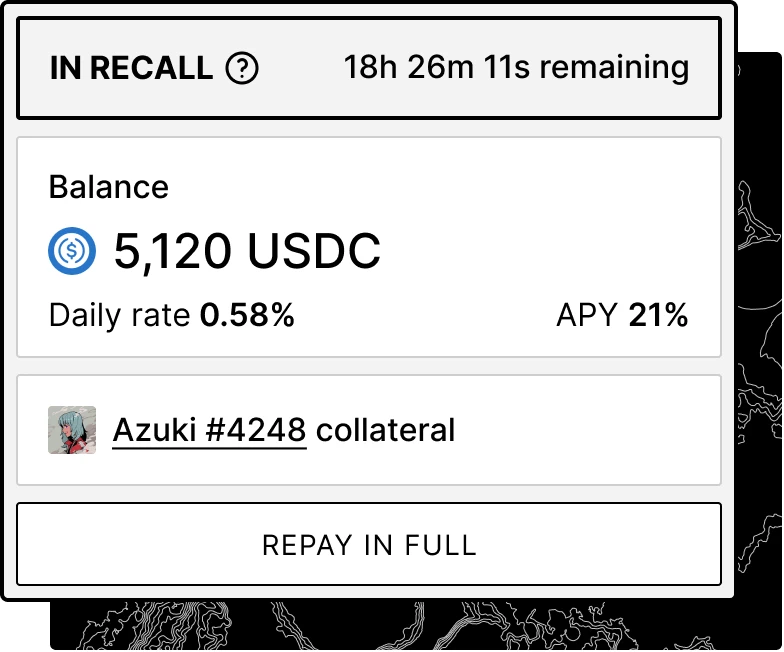
Task: Click the Balance heading label
Action: 108,187
